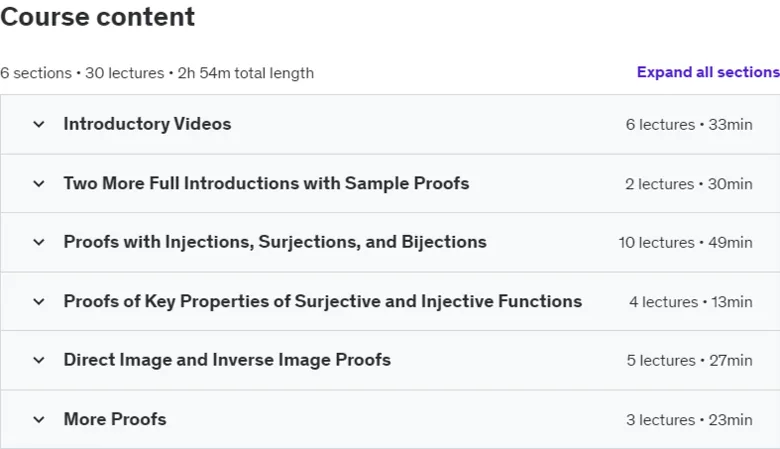Open Proofs of Key Properties of Surjective and Injective Functions

(323, 301)
